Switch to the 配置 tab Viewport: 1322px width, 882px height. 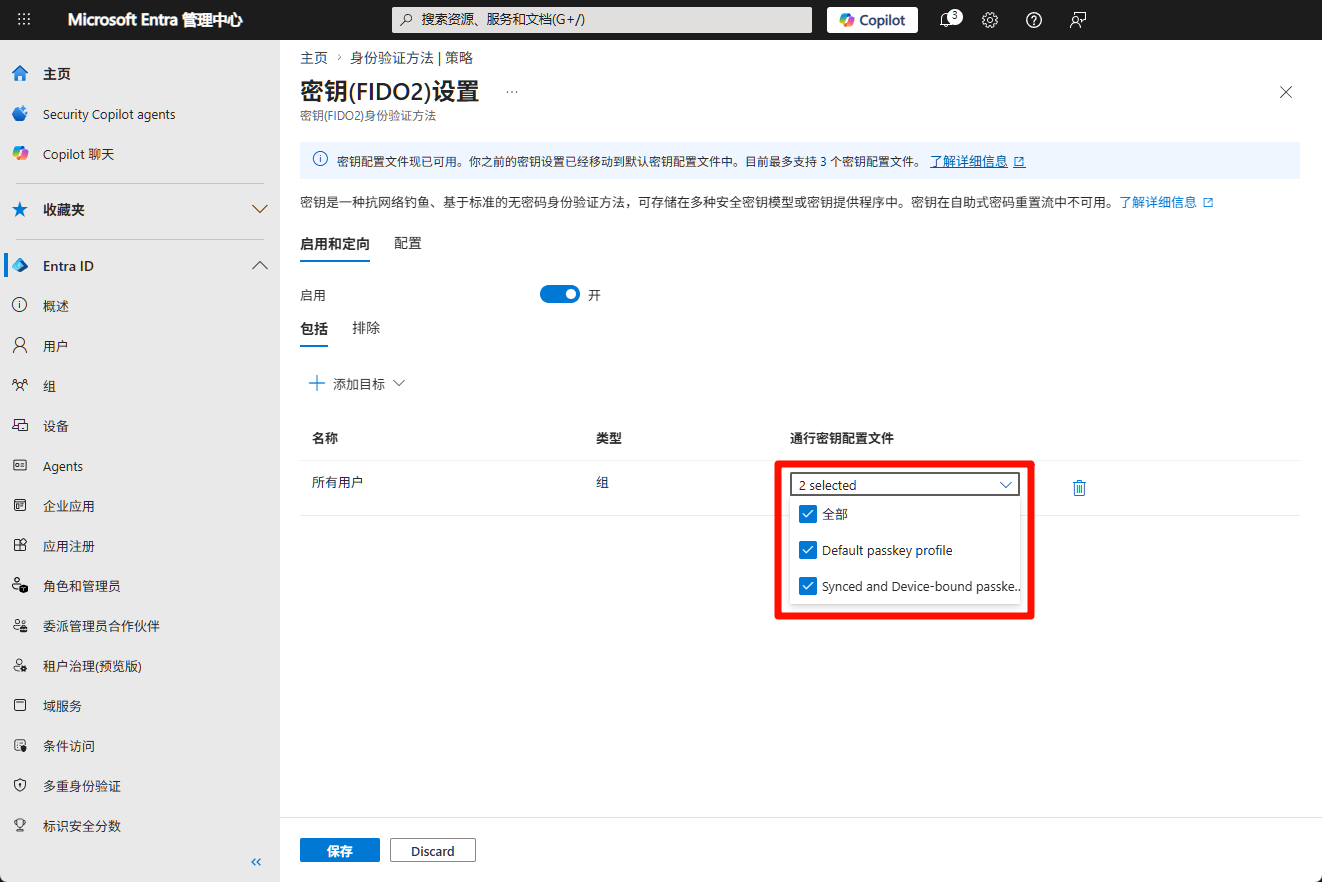(x=408, y=243)
